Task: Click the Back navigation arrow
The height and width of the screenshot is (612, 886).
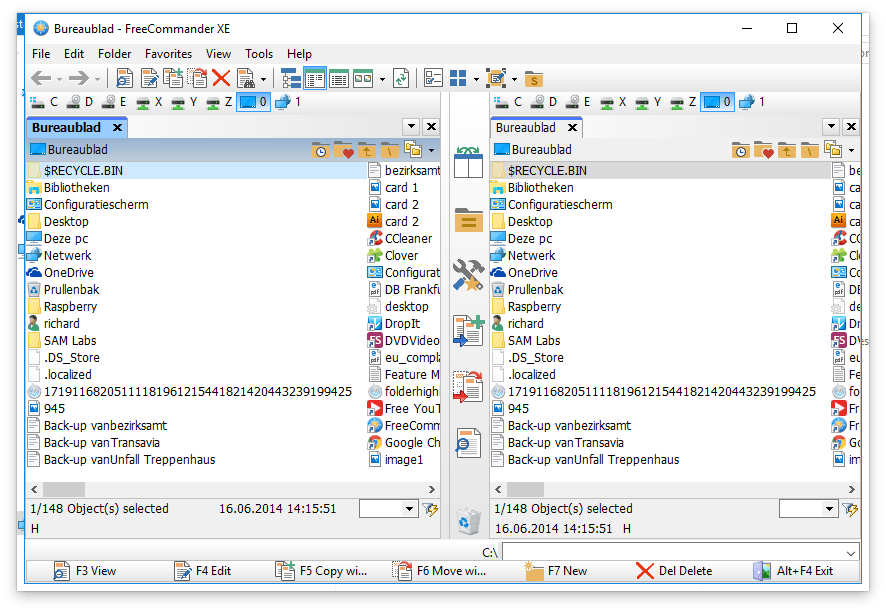Action: [41, 79]
